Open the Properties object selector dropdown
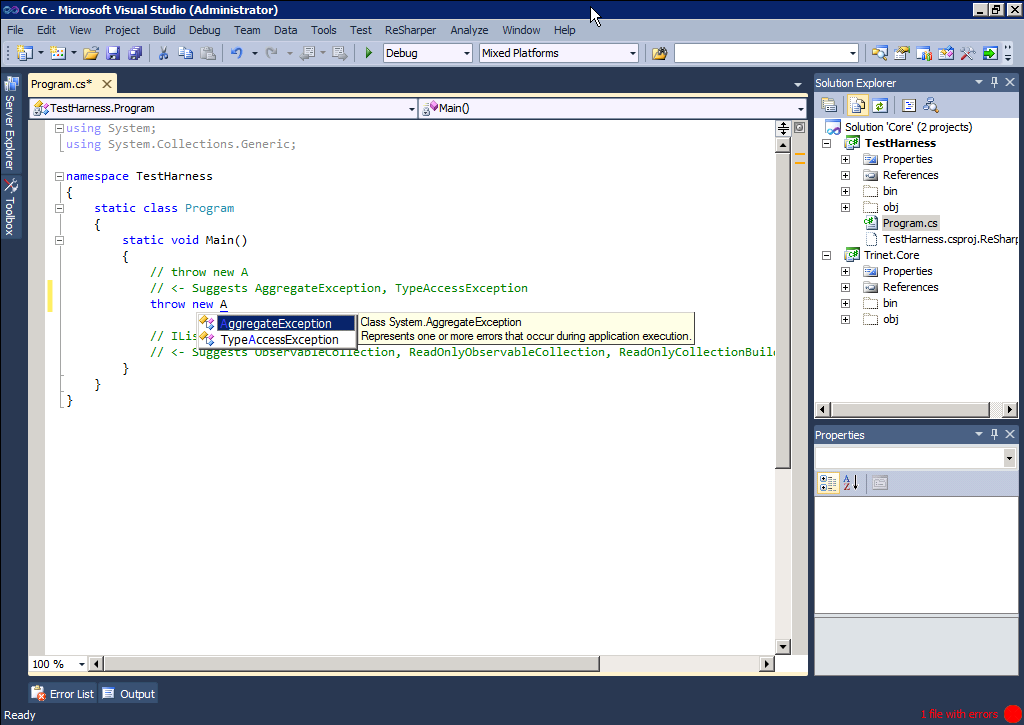Viewport: 1024px width, 725px height. tap(1010, 458)
